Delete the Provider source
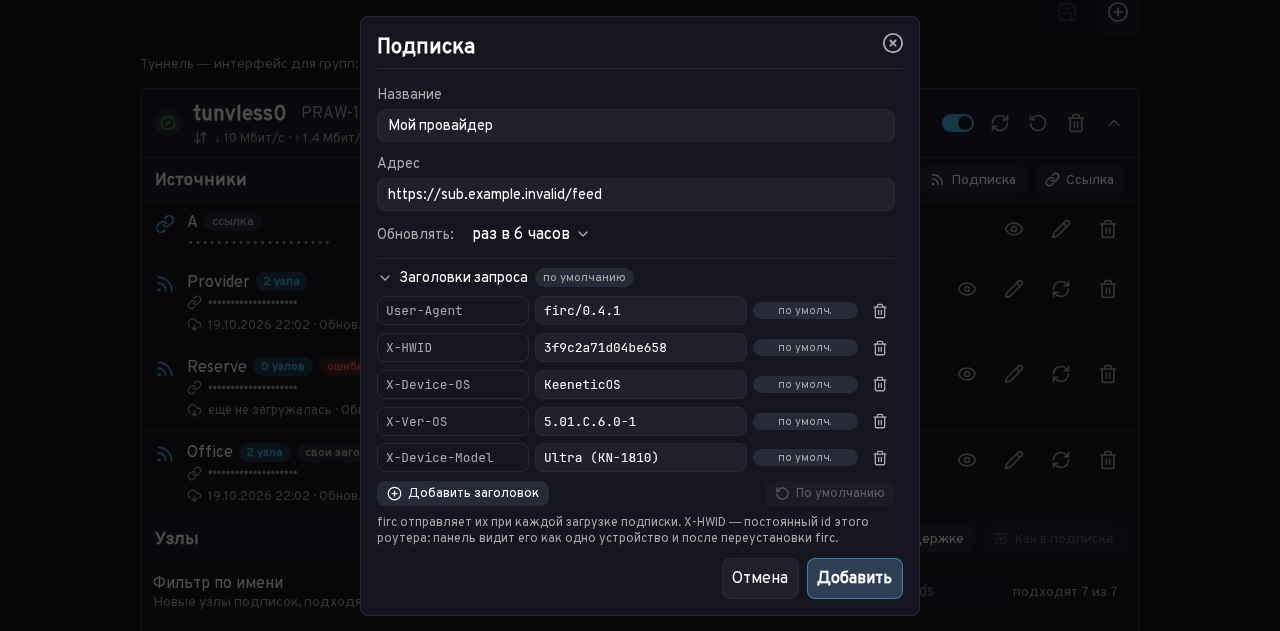The height and width of the screenshot is (631, 1280). coord(1108,289)
